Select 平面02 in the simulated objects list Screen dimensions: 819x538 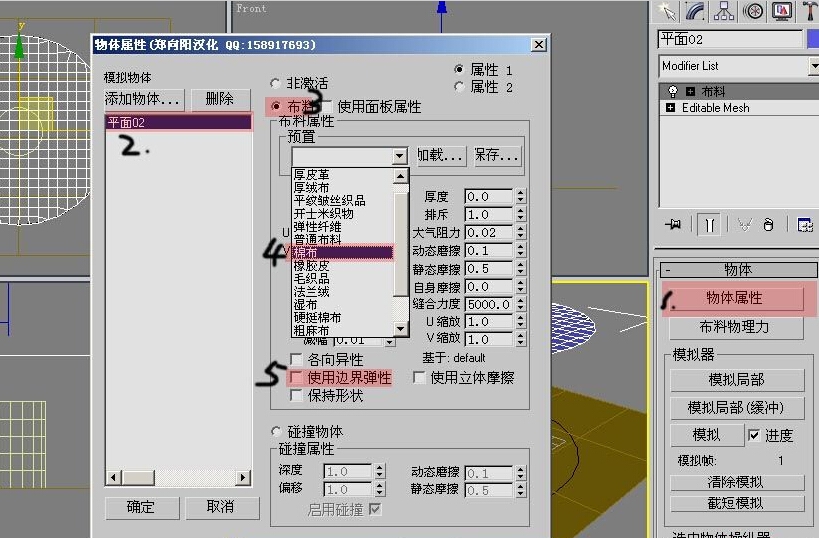pos(178,122)
